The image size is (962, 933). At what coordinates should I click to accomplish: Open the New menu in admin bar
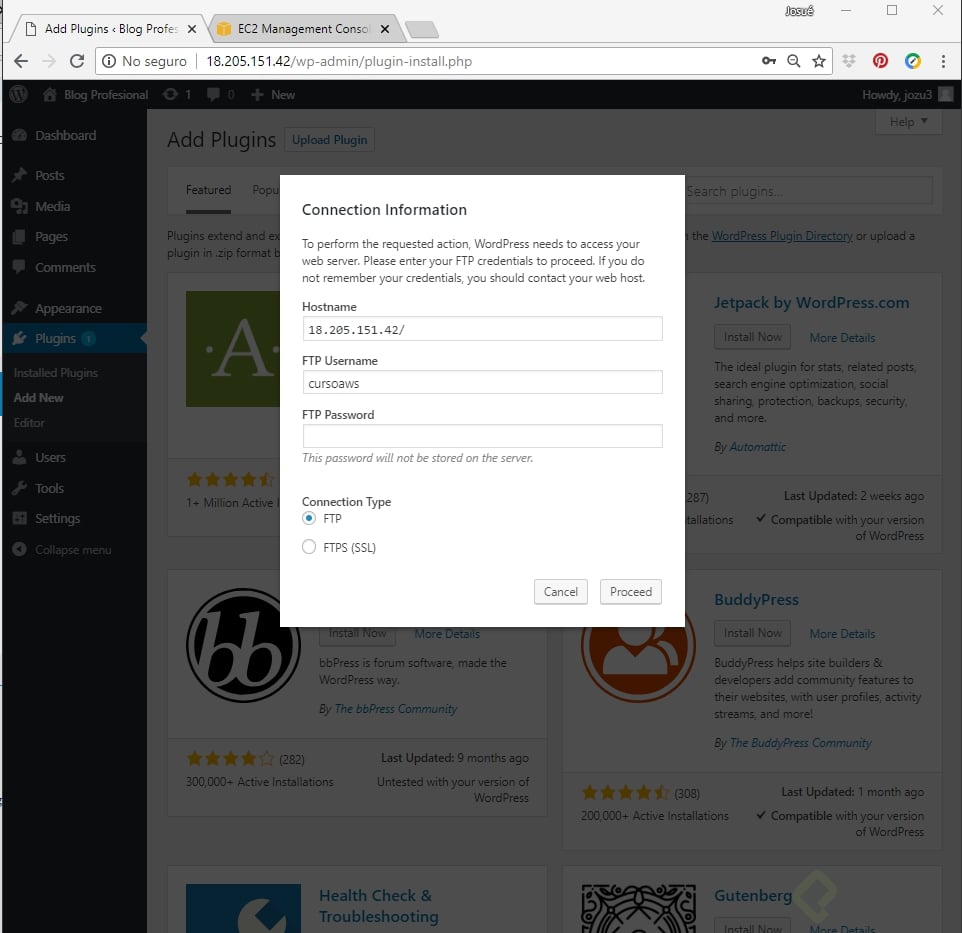coord(274,94)
